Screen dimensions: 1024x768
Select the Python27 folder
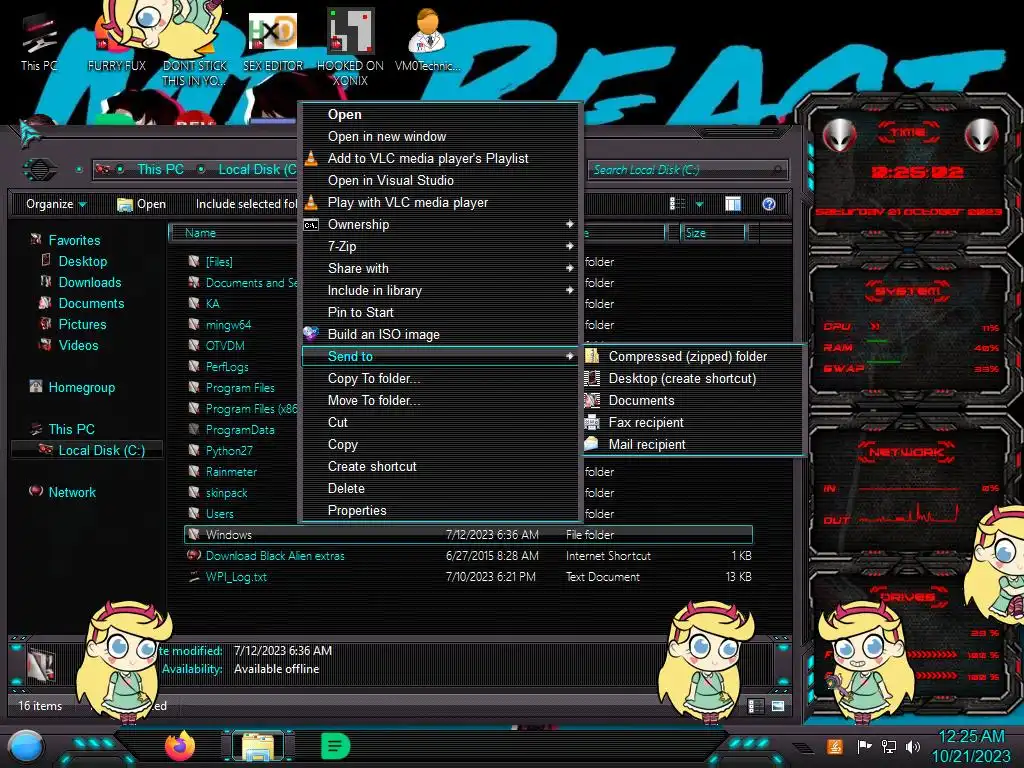point(229,451)
